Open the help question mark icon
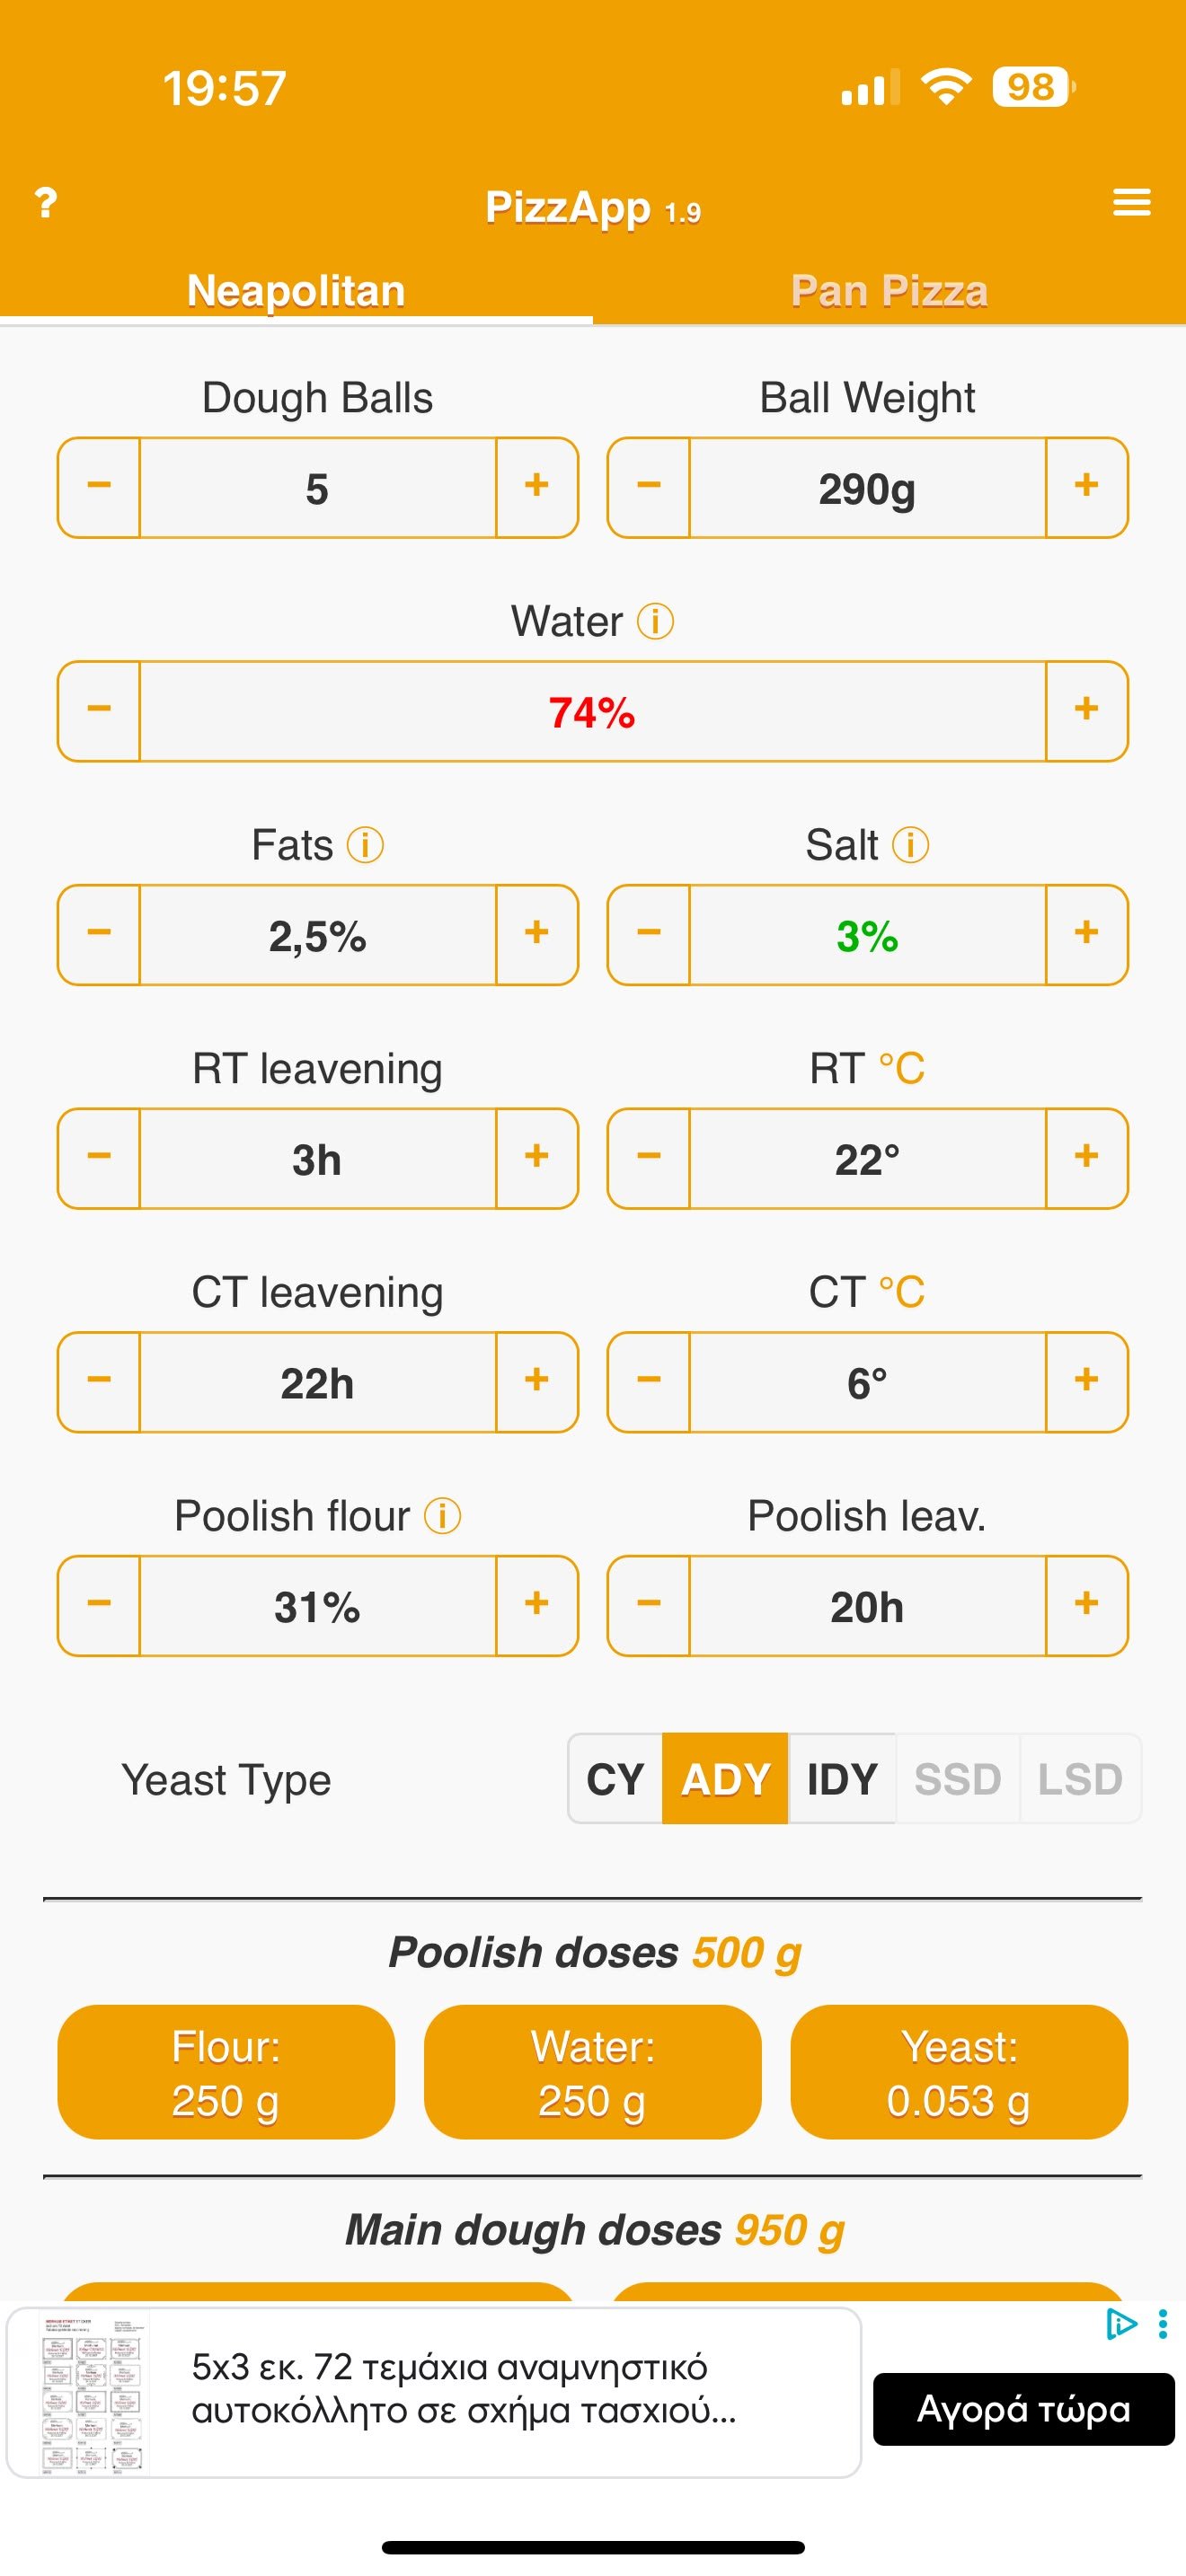Screen dimensions: 1186x2576 [x=46, y=203]
